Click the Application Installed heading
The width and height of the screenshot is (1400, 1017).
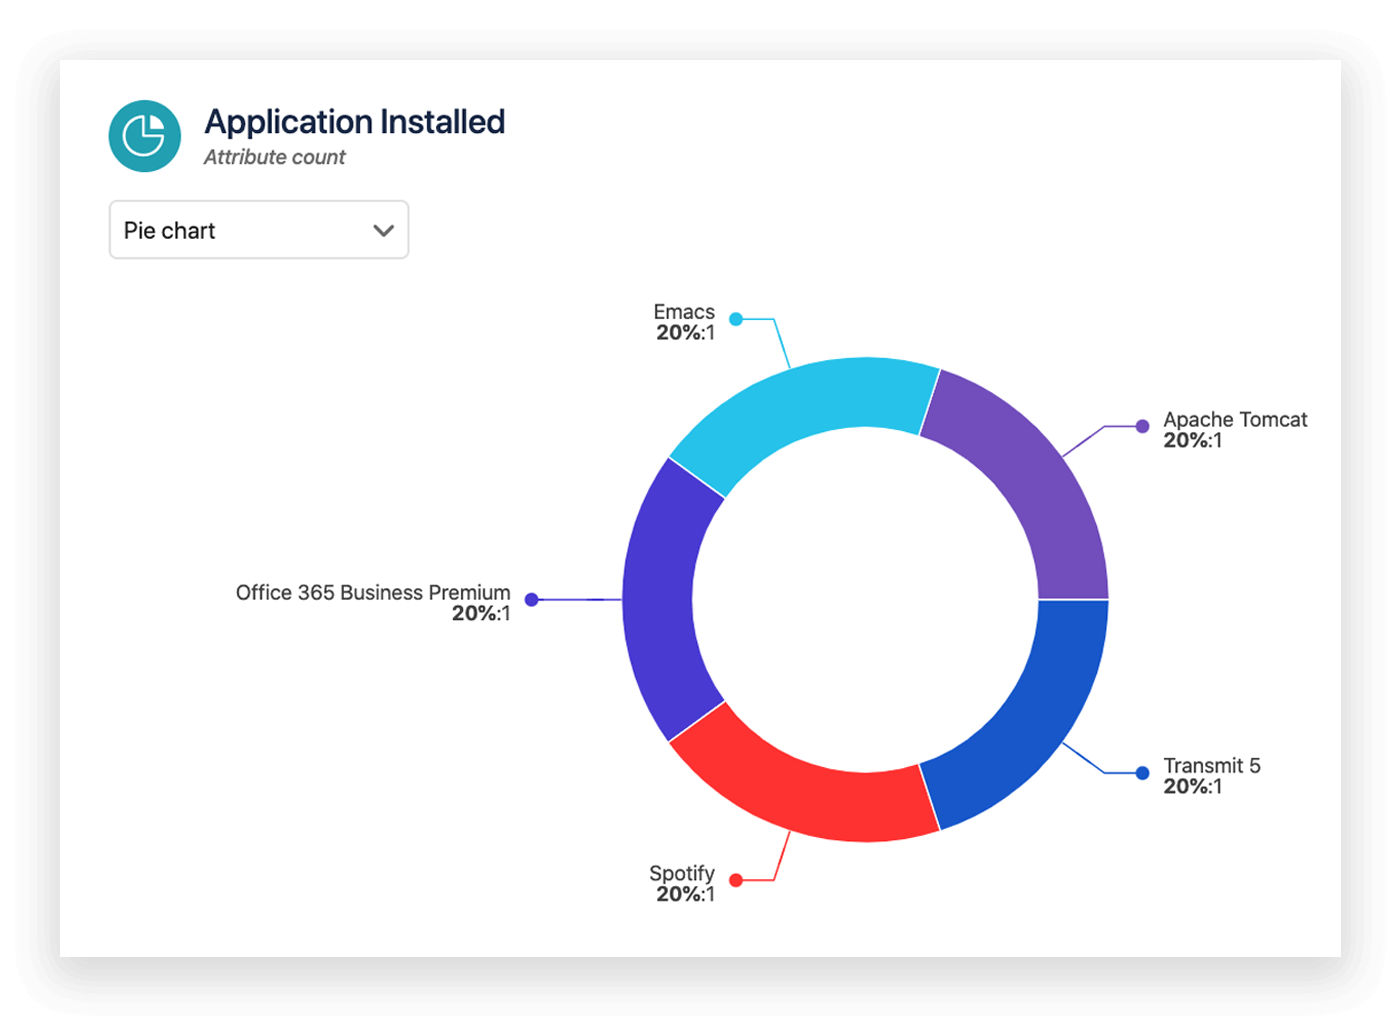pos(354,121)
